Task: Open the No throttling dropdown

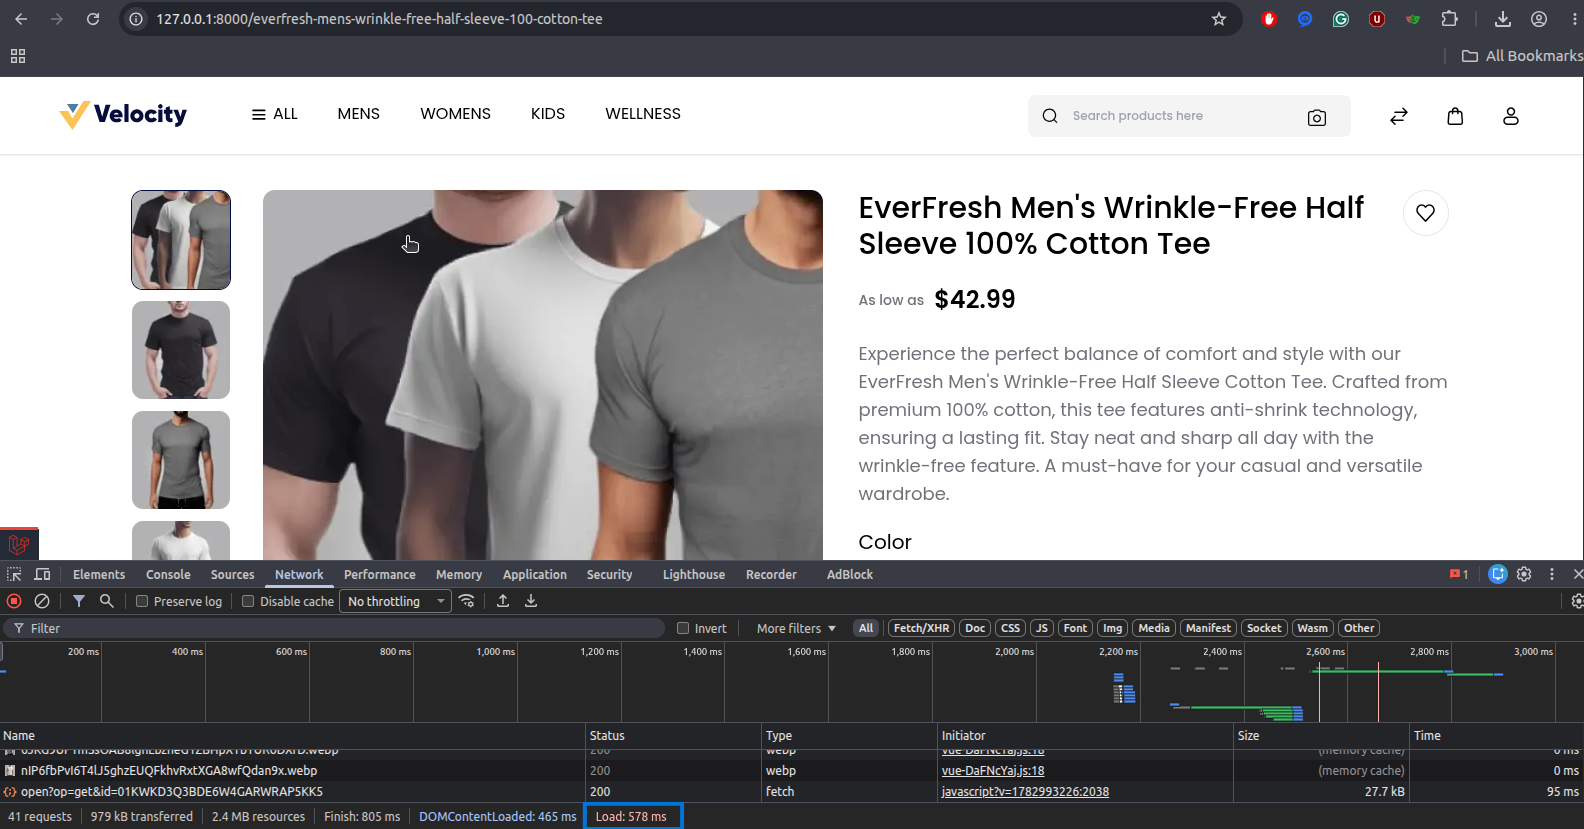Action: (x=396, y=601)
